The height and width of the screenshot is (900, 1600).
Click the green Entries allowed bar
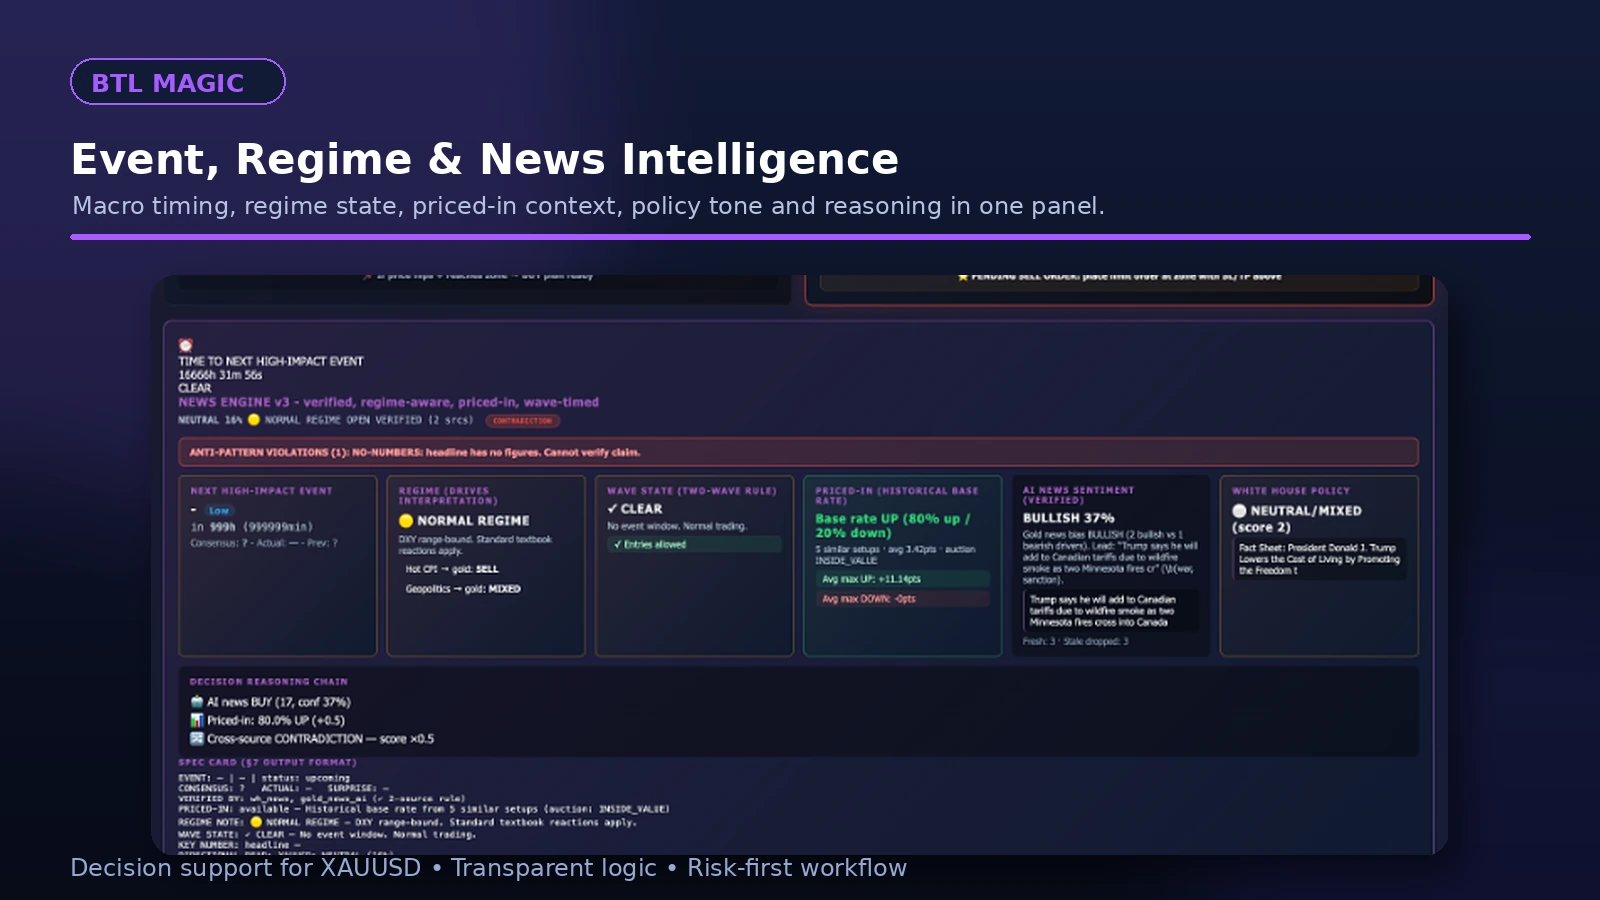(x=695, y=544)
